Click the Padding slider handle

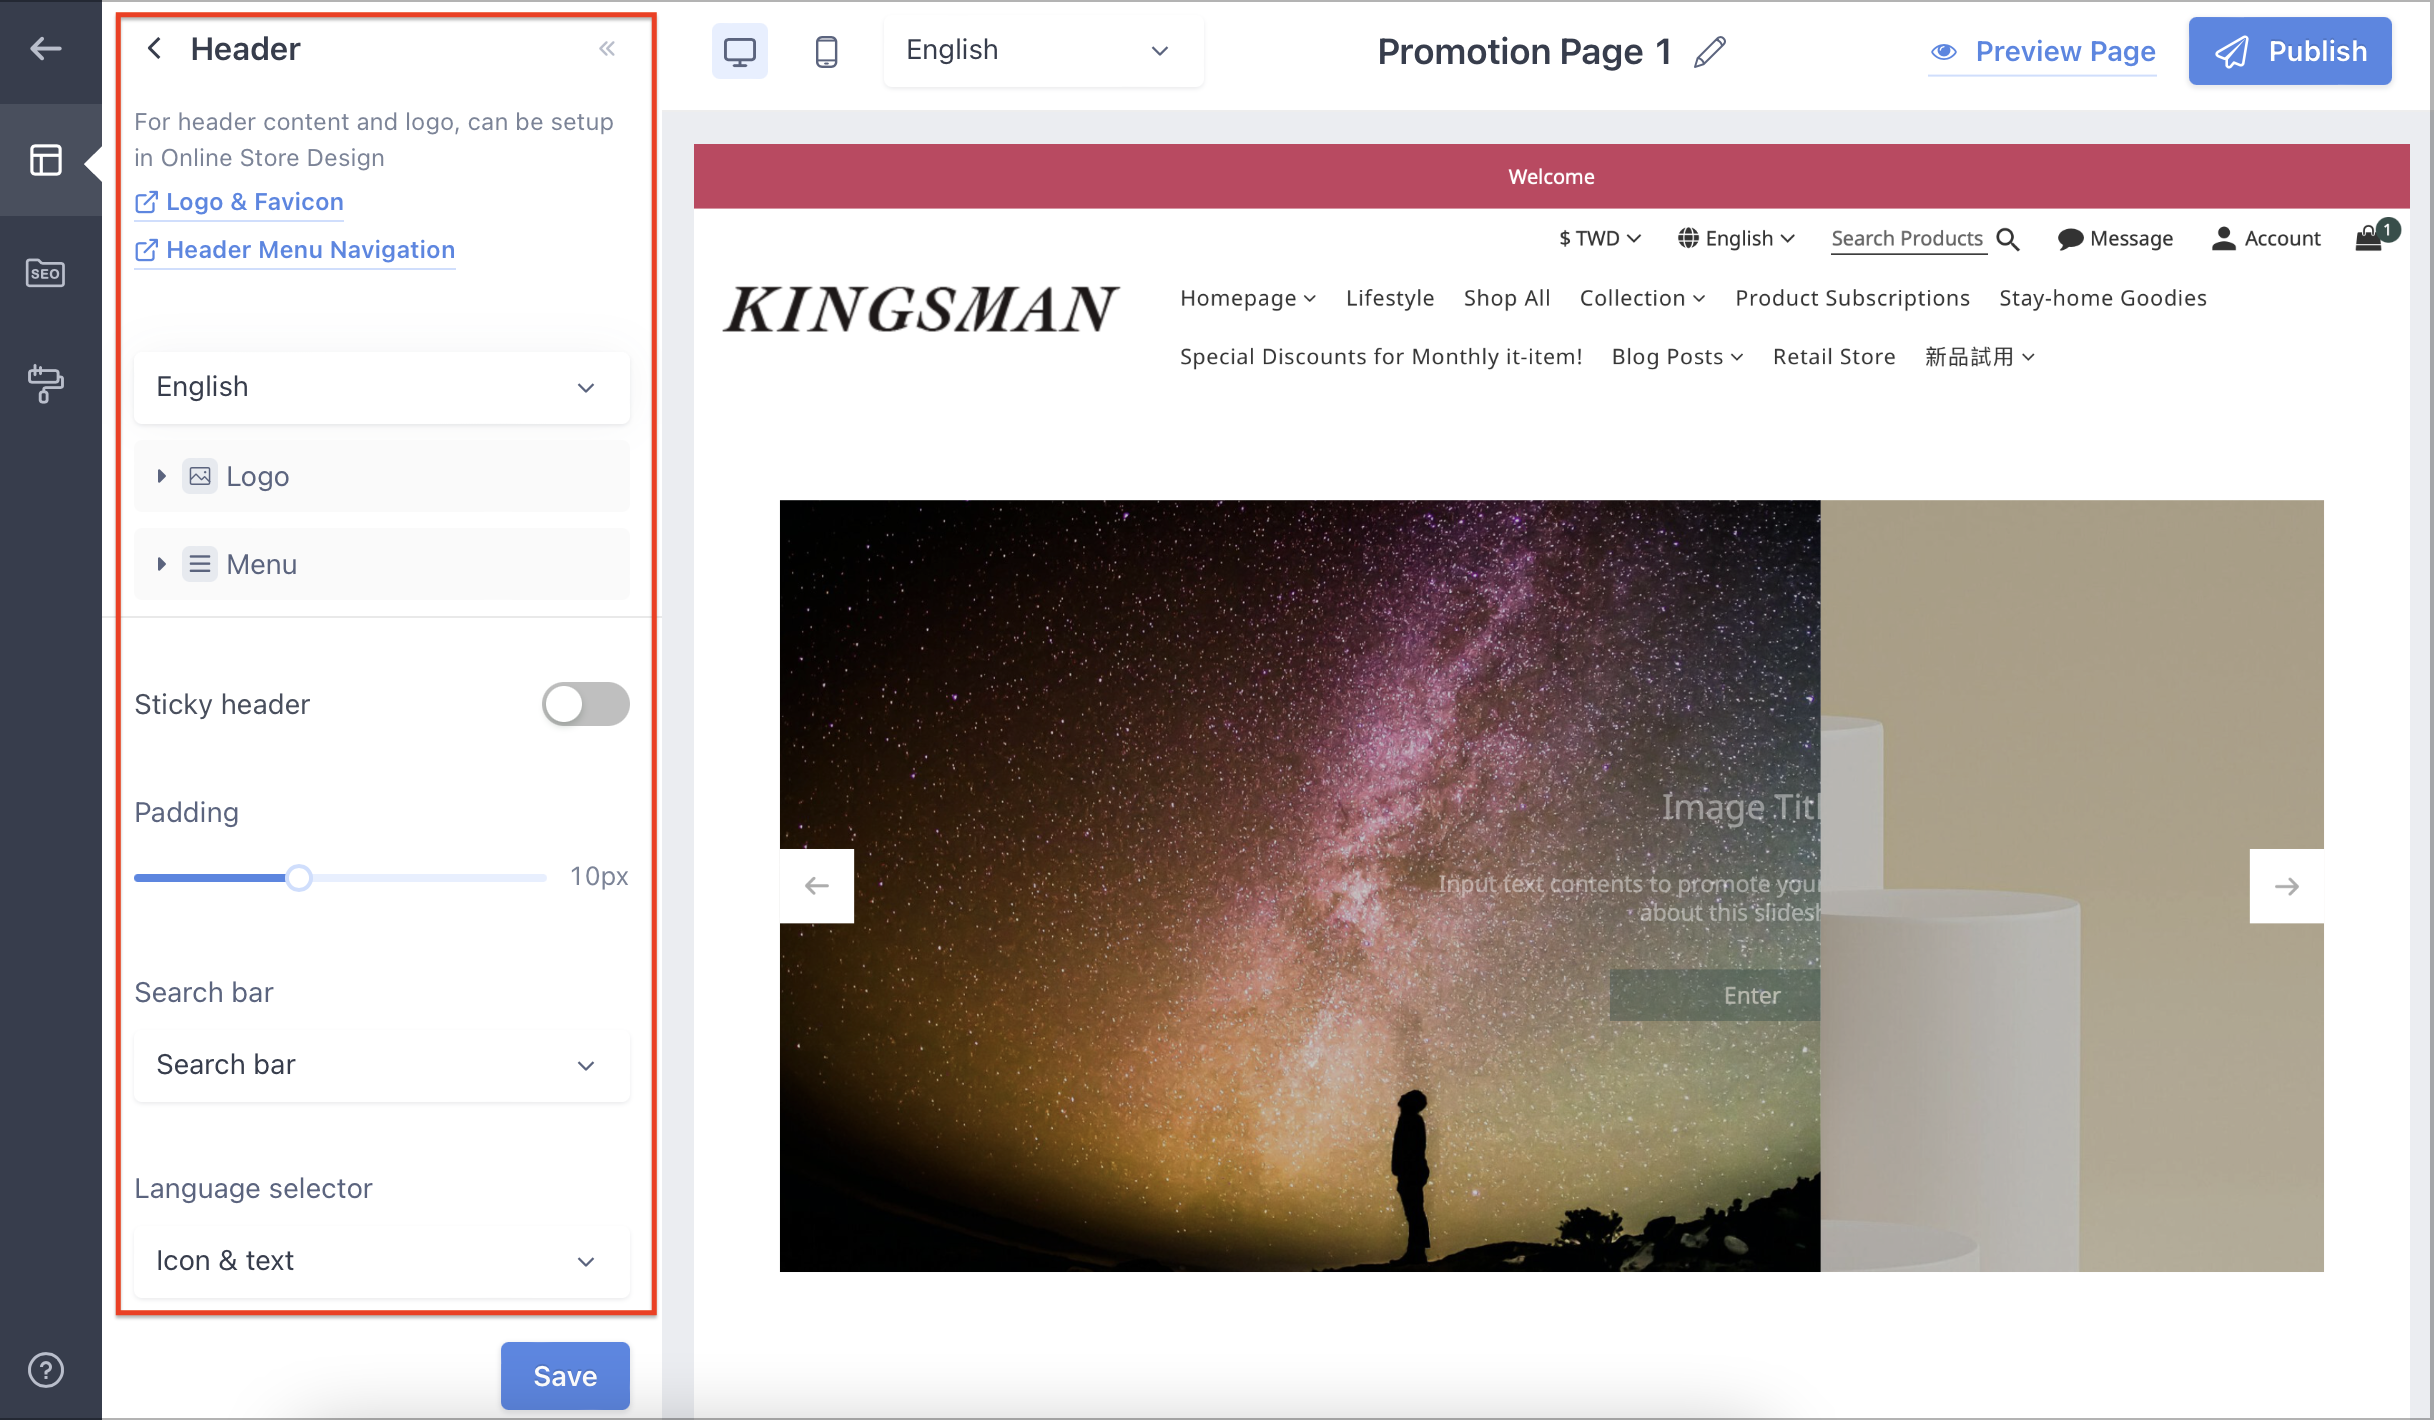pos(298,878)
